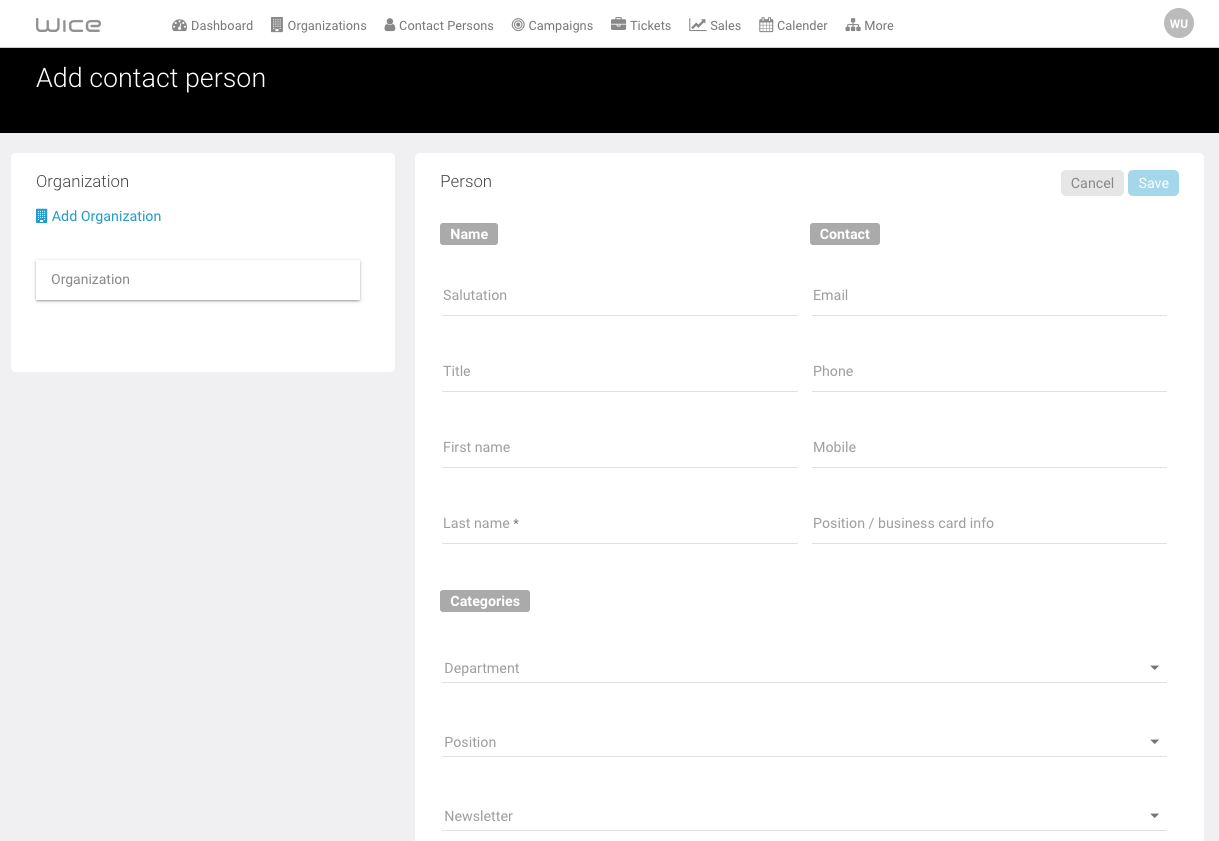Viewport: 1219px width, 841px height.
Task: Focus the Mobile field
Action: pos(989,448)
